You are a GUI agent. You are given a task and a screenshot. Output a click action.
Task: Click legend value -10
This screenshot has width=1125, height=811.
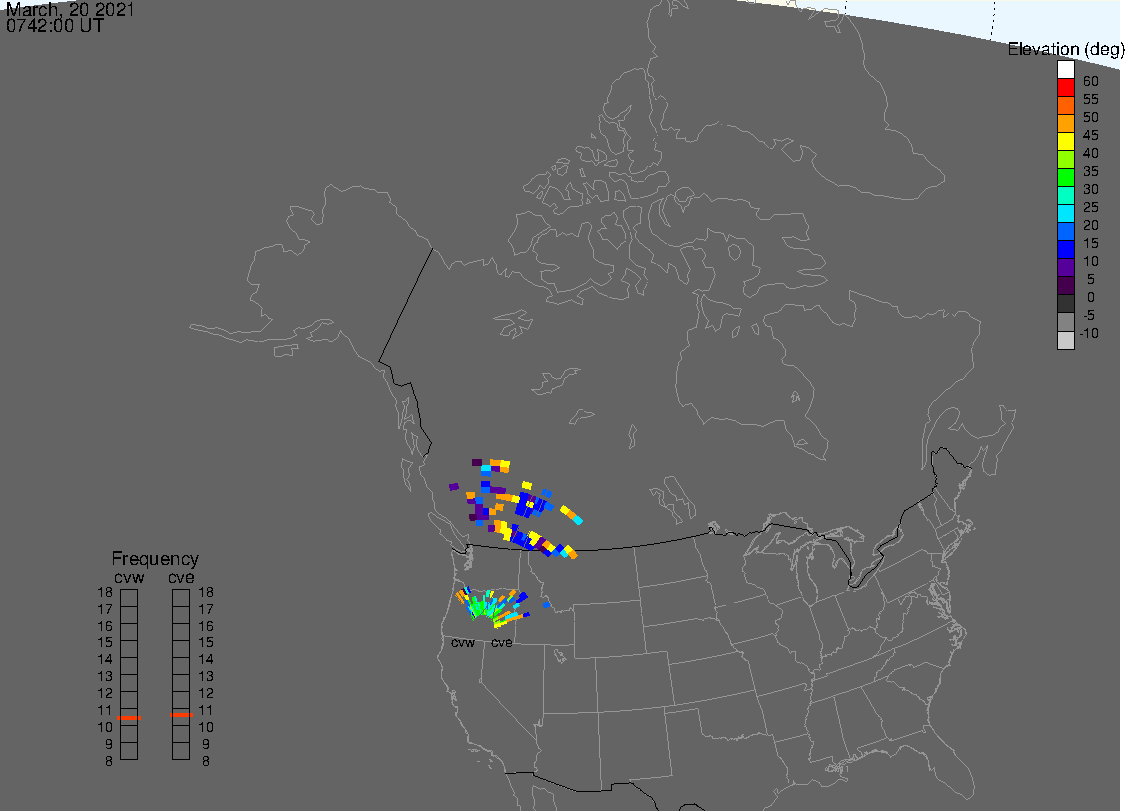1089,333
